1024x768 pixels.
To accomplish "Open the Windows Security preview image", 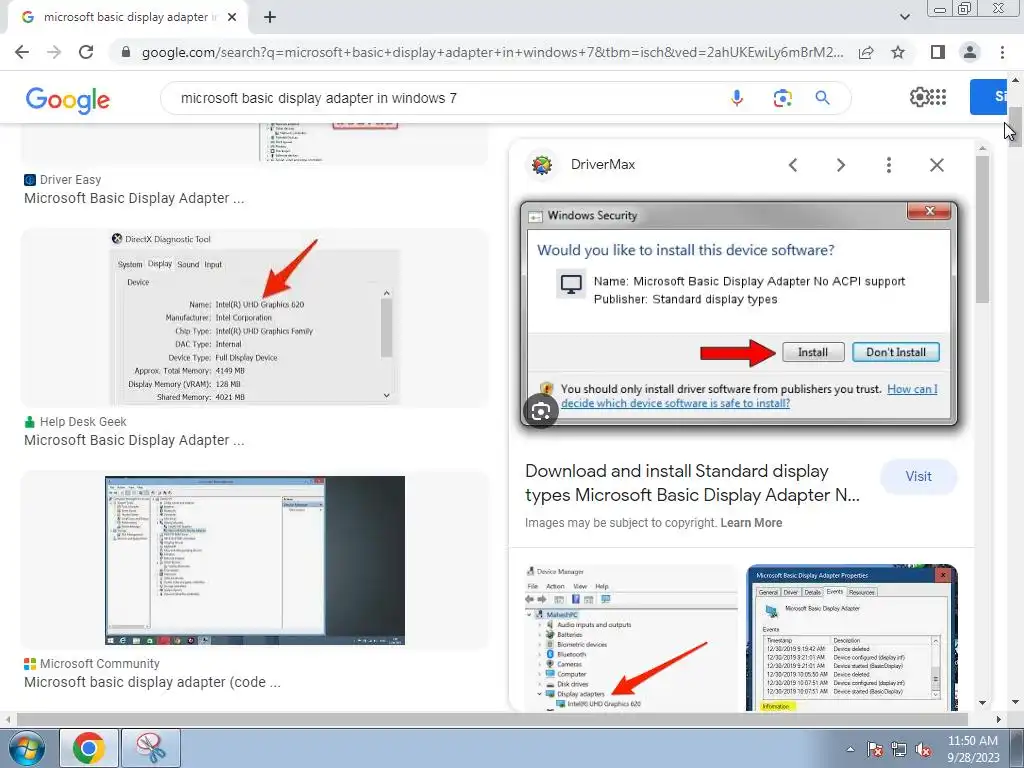I will [x=739, y=314].
